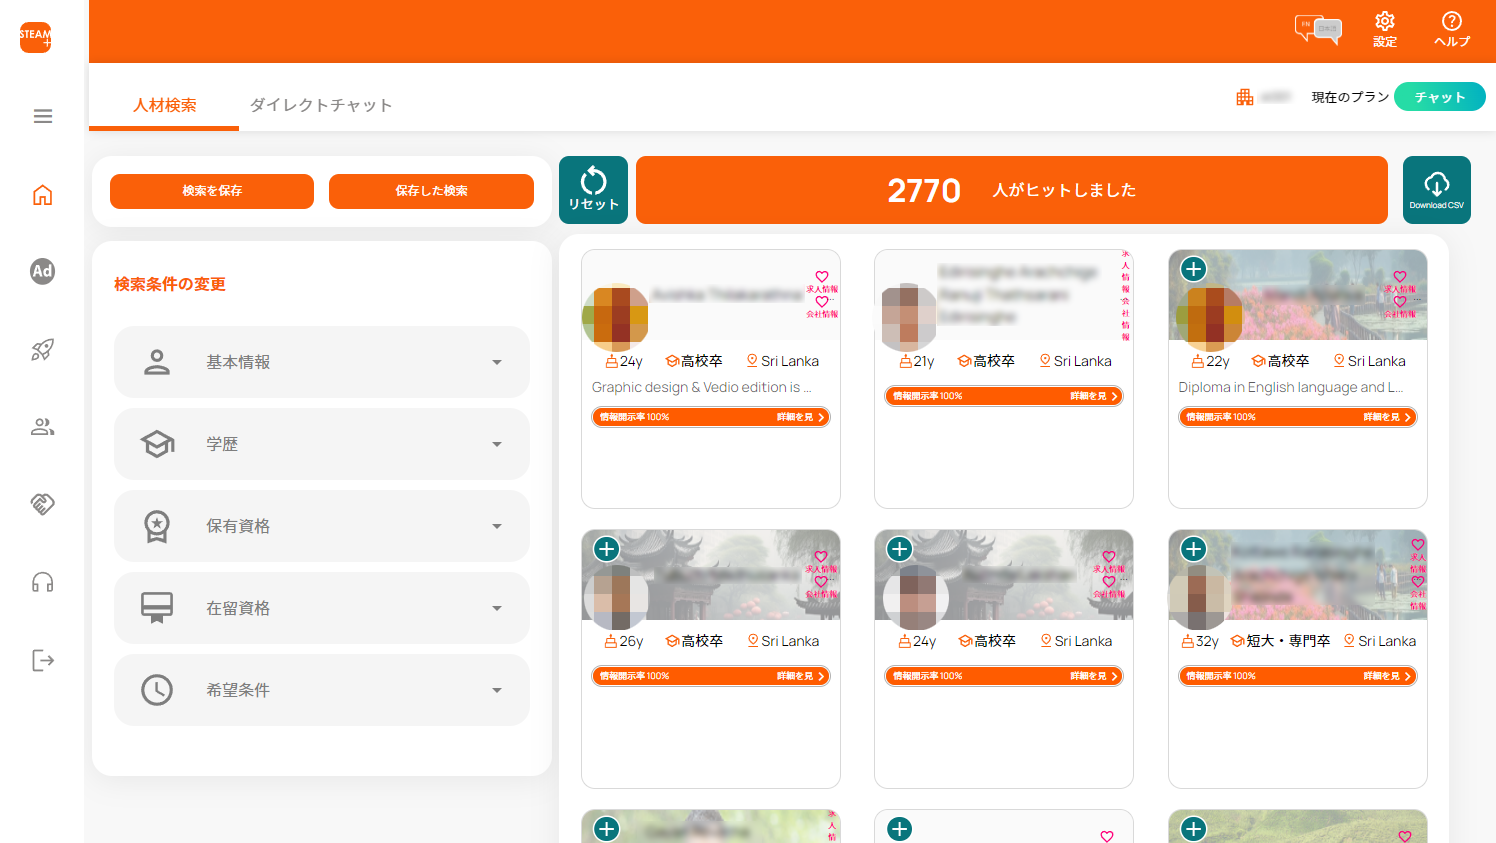Click the green チャット plan button

point(1439,97)
